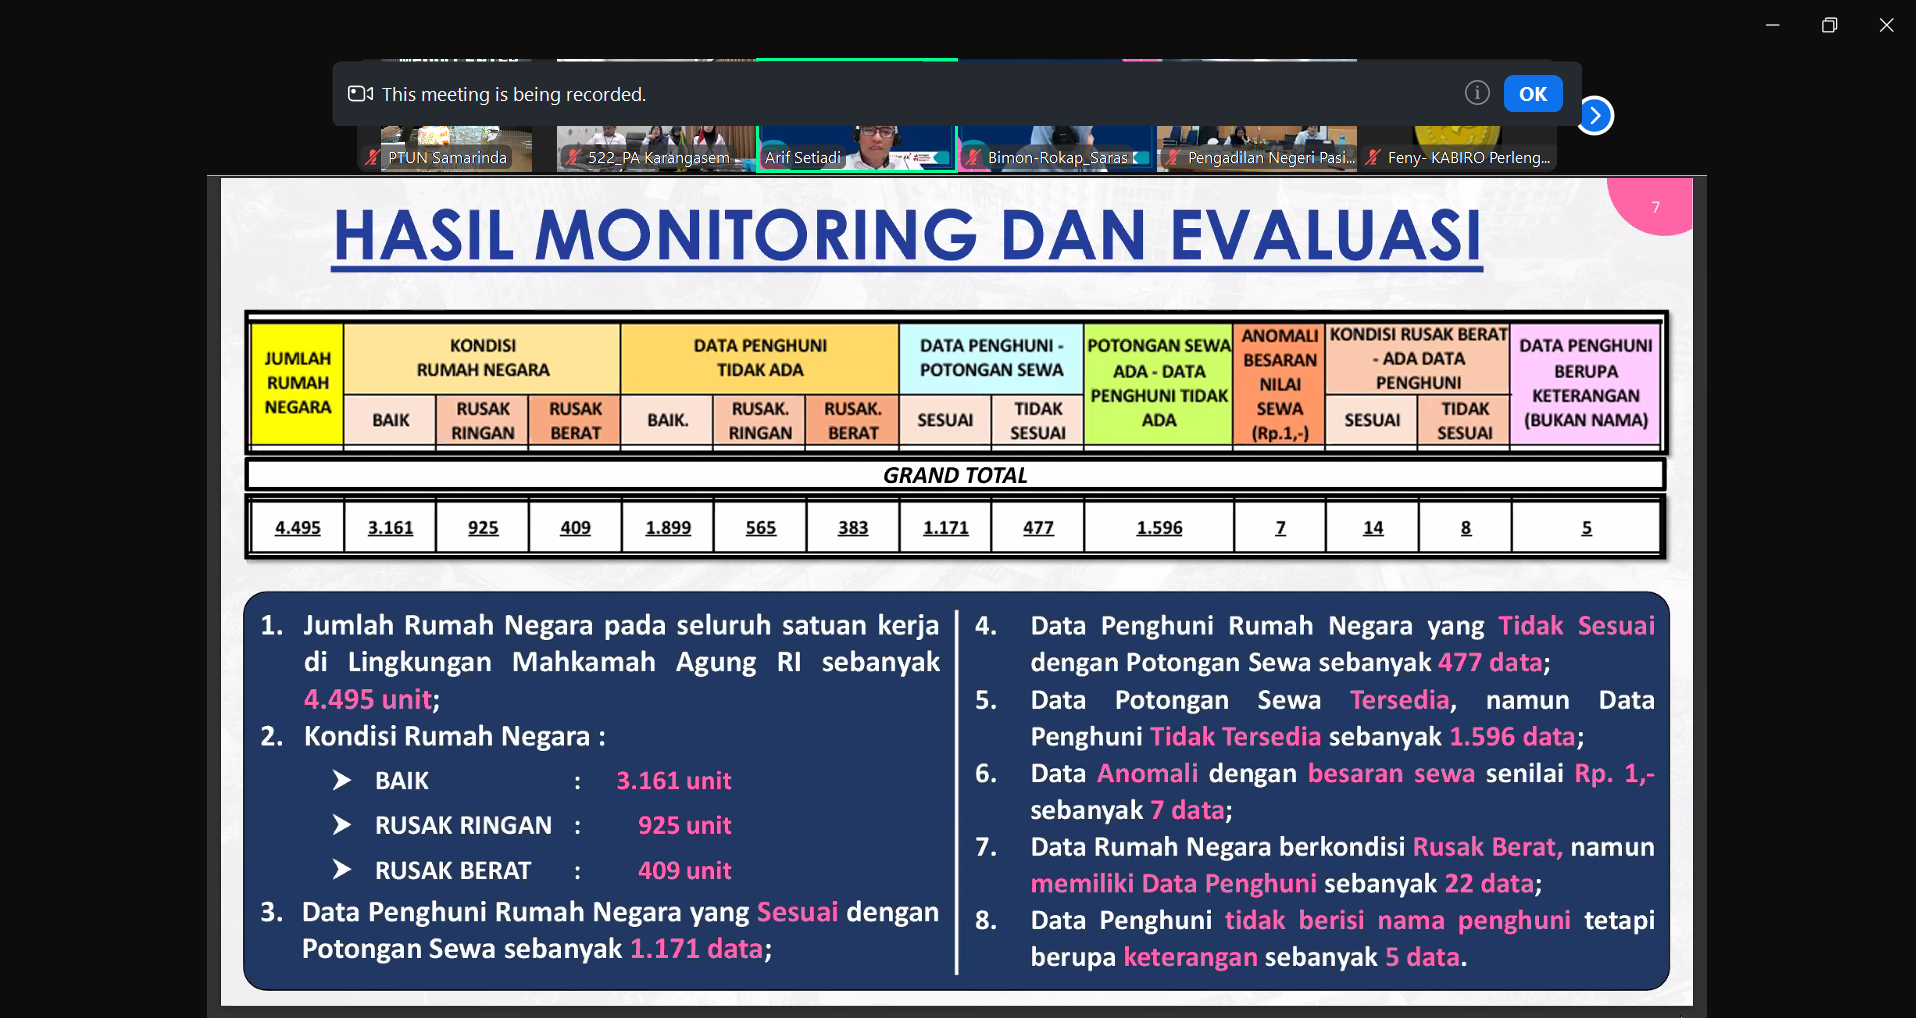Click the muted mic icon on 522_PA Karangasem
This screenshot has width=1916, height=1018.
tap(573, 158)
